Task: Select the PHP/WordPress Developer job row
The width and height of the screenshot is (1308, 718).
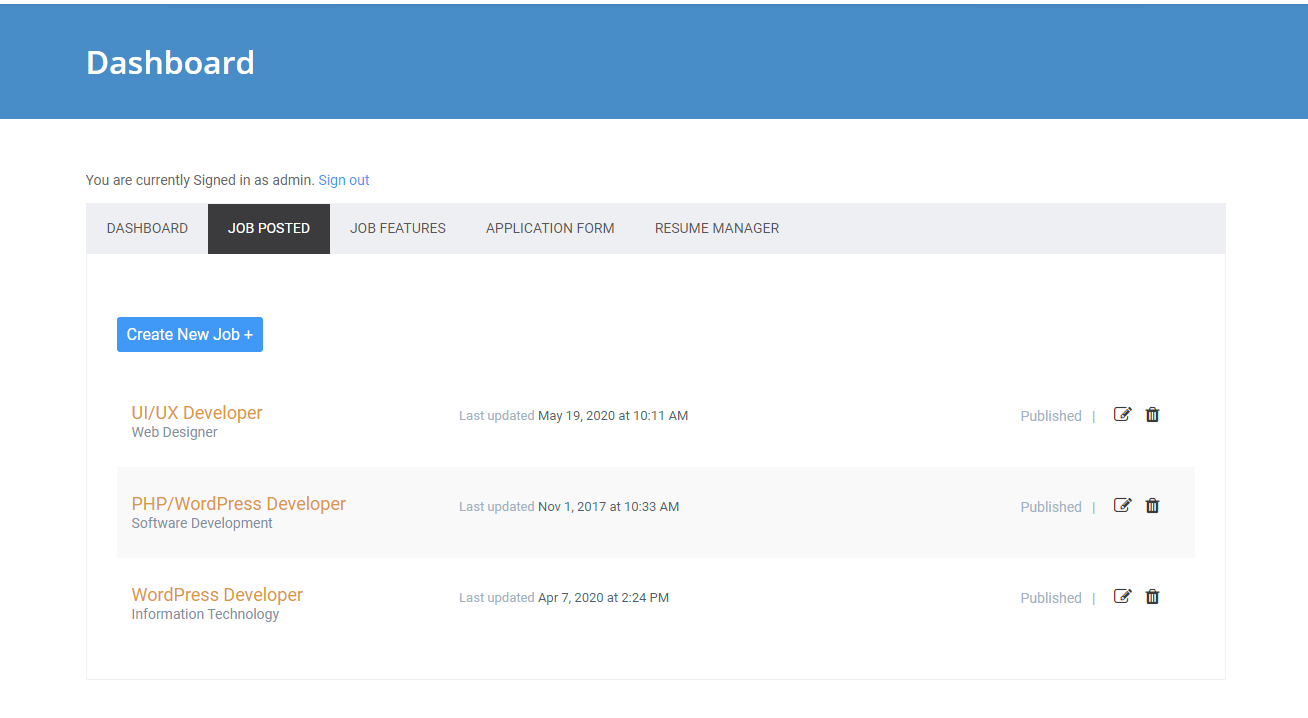Action: click(x=656, y=512)
